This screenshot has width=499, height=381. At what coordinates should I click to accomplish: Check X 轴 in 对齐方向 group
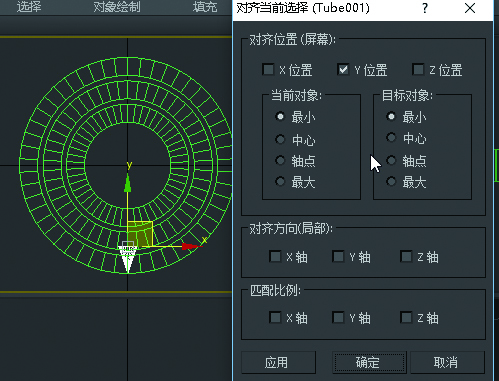point(275,257)
